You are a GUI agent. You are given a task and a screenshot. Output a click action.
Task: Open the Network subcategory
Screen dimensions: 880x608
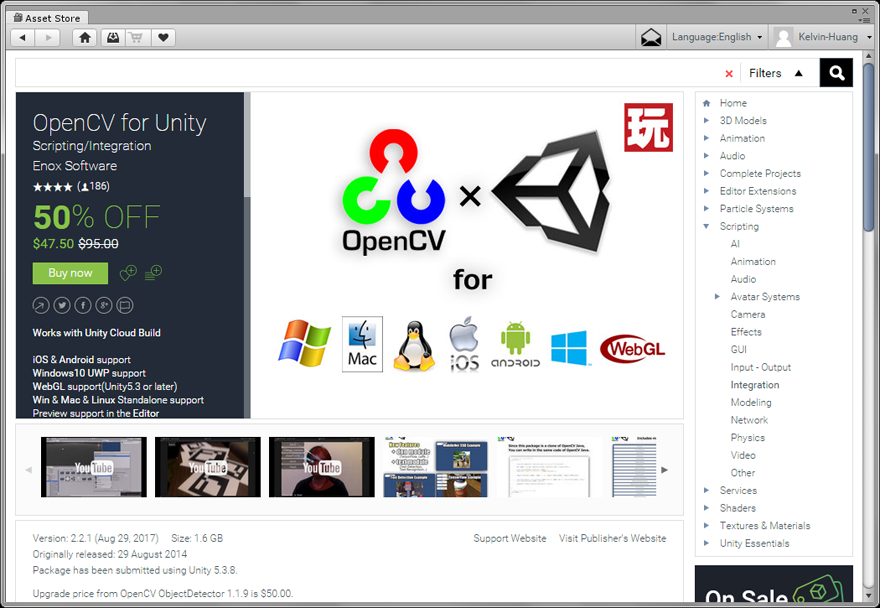(749, 420)
